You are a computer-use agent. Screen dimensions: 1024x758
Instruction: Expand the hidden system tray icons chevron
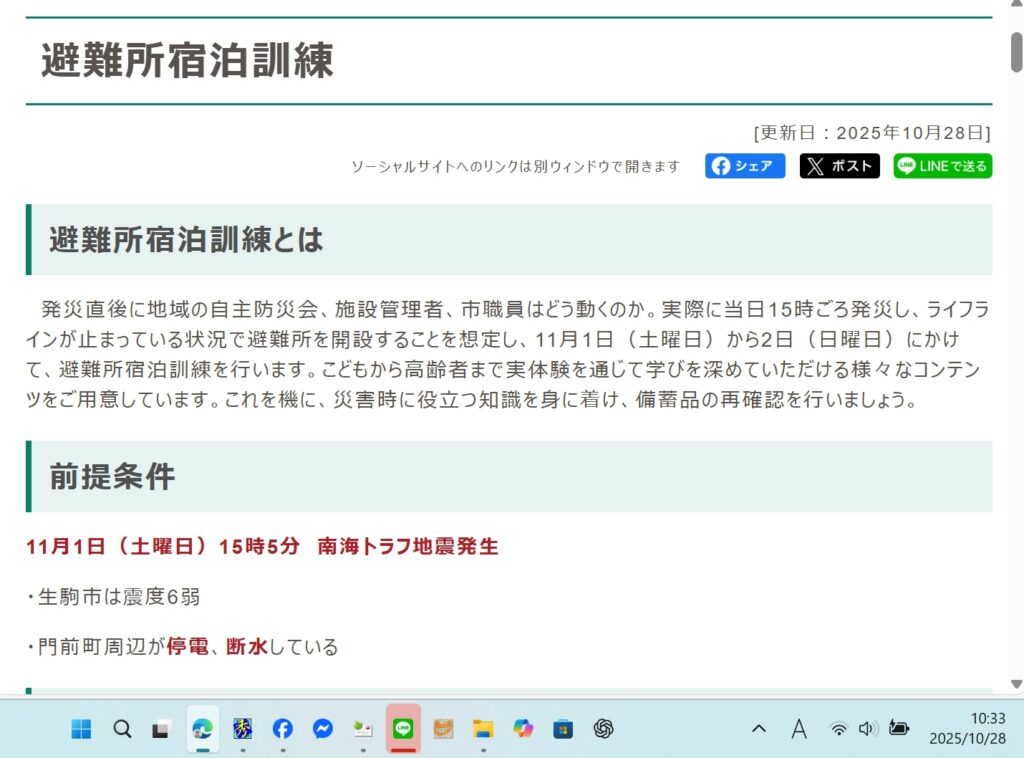click(x=759, y=729)
